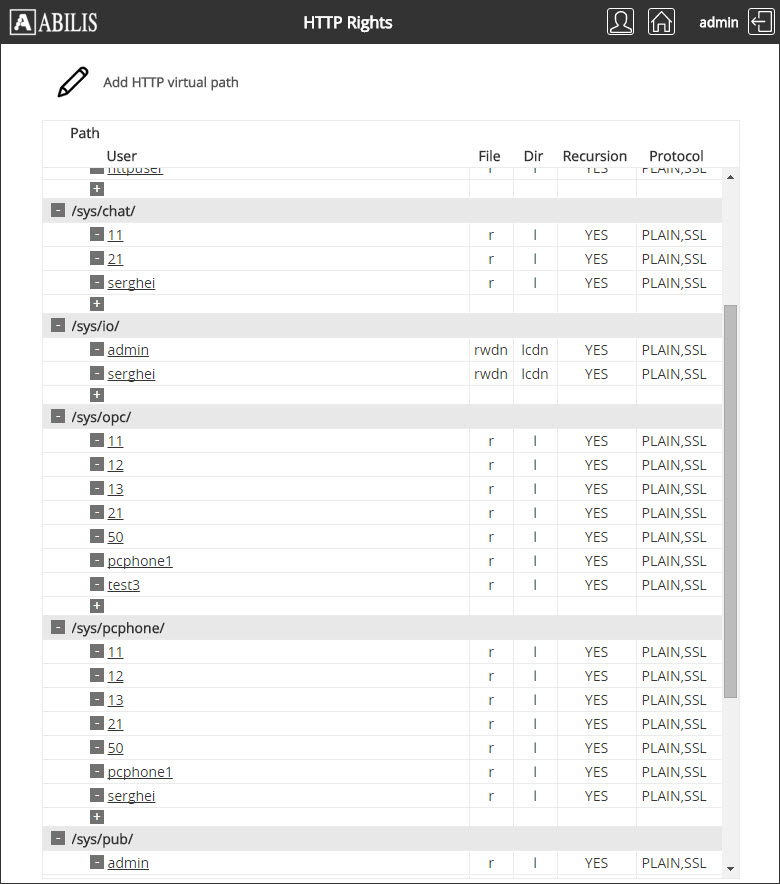
Task: Remove user admin under /sys/io/ with minus icon
Action: click(97, 350)
